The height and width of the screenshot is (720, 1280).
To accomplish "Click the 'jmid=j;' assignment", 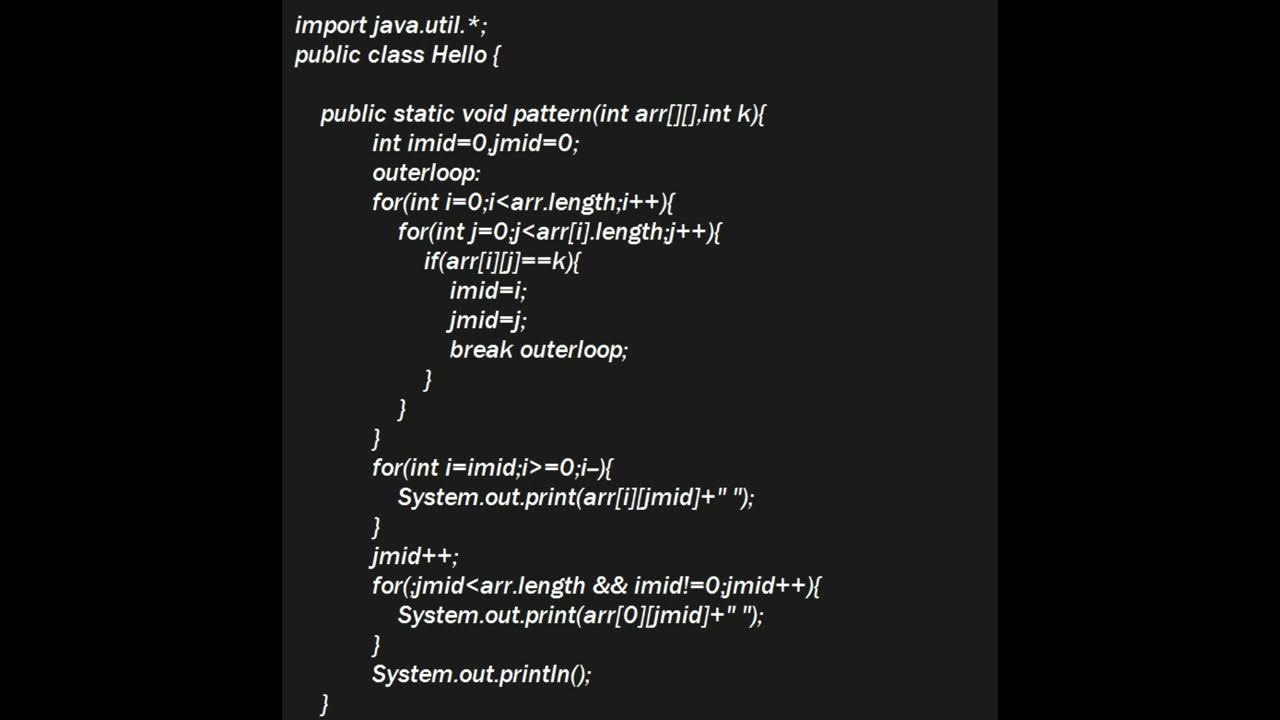I will pos(487,320).
